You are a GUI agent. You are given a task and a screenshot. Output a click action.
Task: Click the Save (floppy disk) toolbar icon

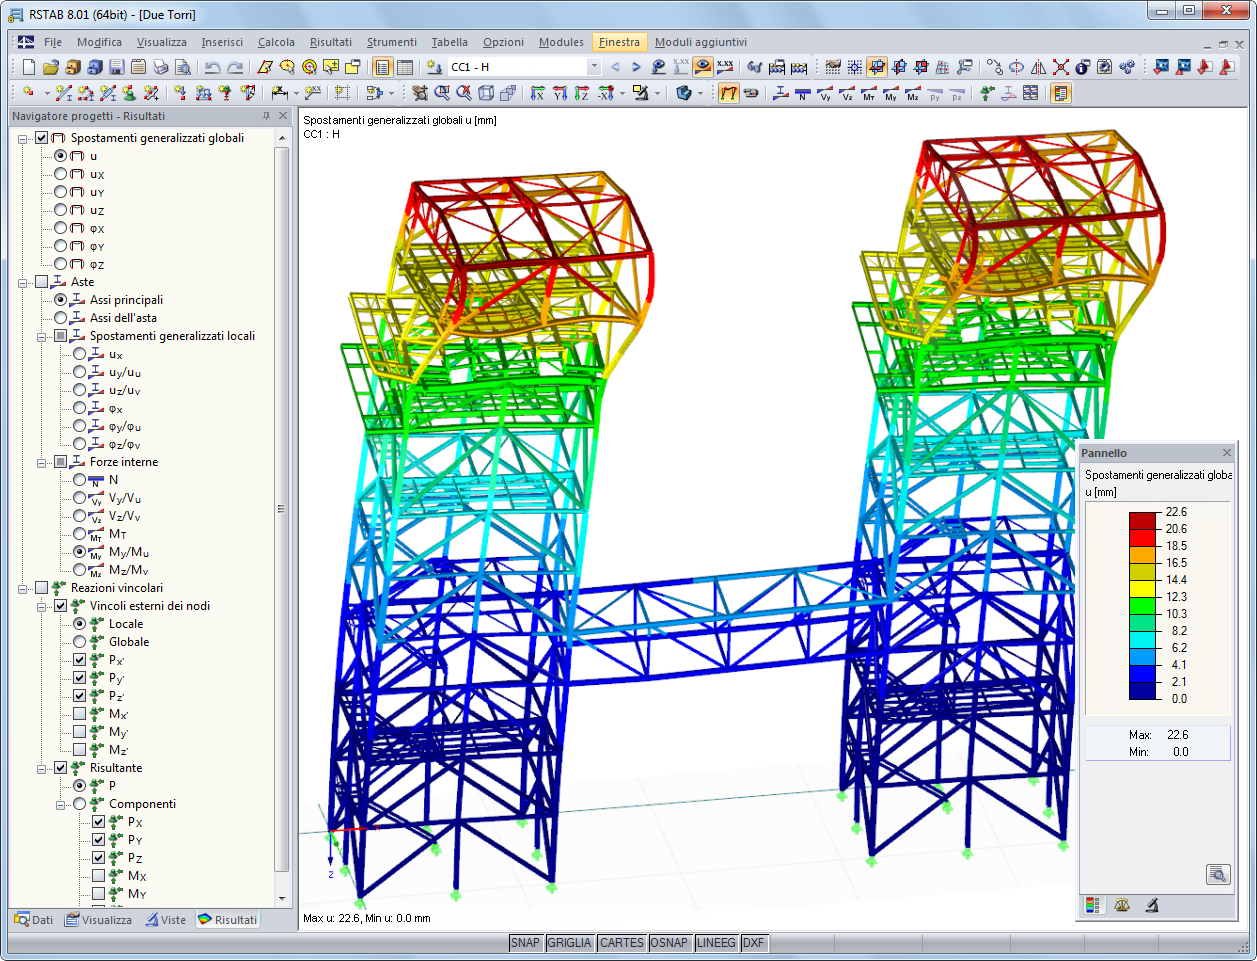pos(116,67)
